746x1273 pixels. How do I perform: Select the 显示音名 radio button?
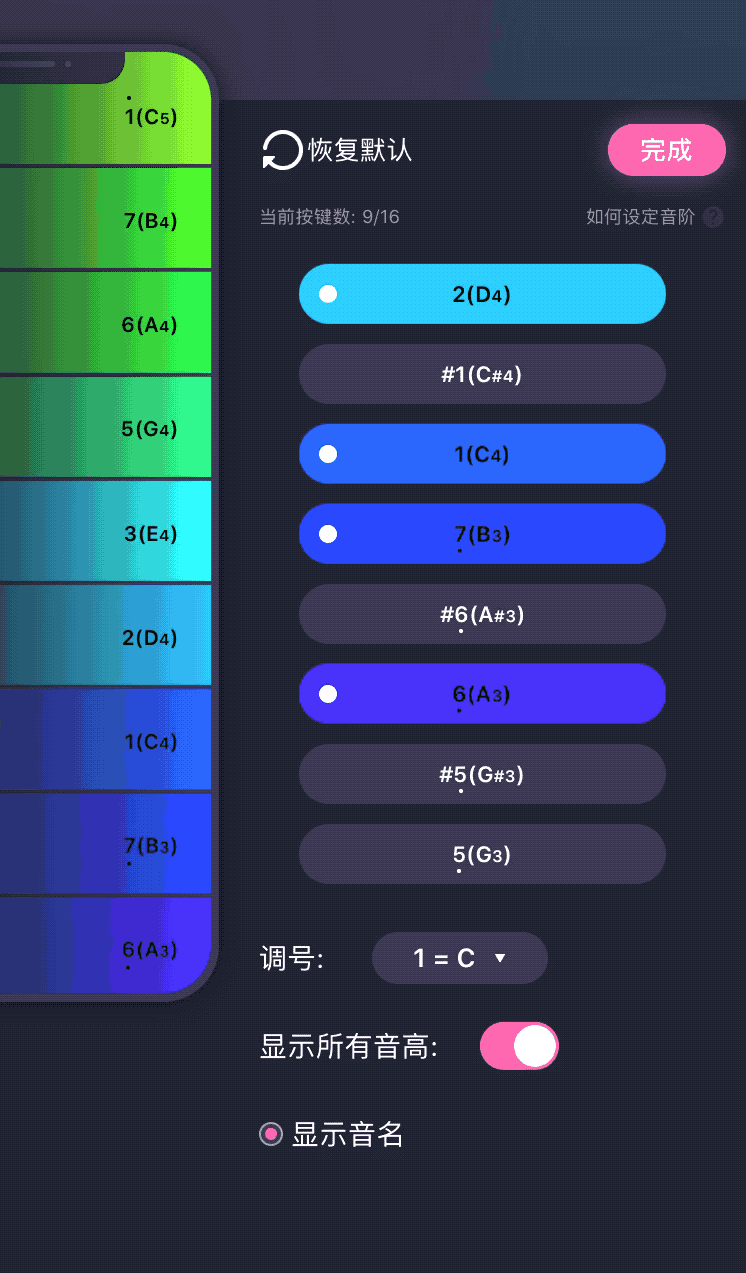[270, 1134]
